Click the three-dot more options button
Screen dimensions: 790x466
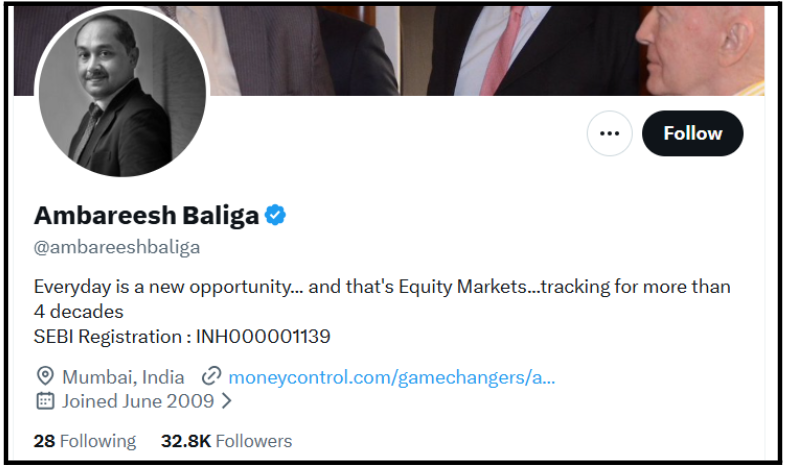(x=609, y=134)
